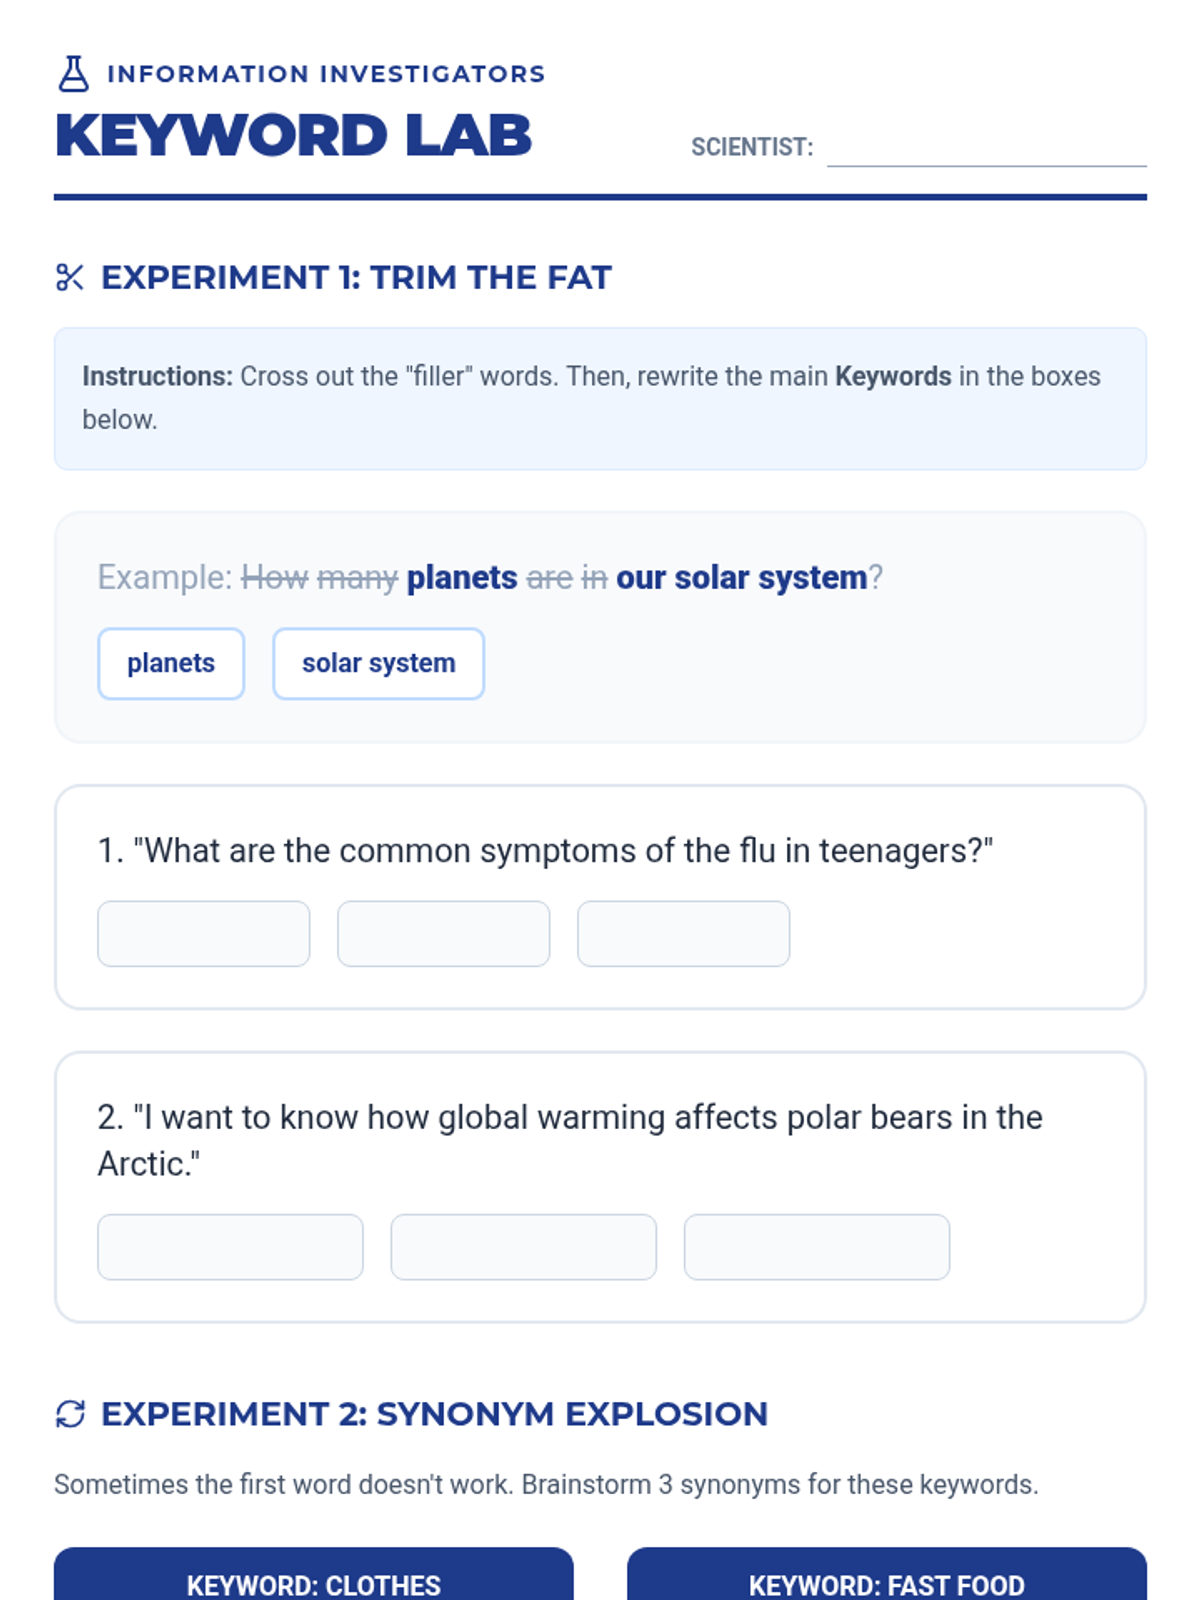Click the crossed-out word 'many' in example
This screenshot has width=1200, height=1600.
click(x=357, y=578)
